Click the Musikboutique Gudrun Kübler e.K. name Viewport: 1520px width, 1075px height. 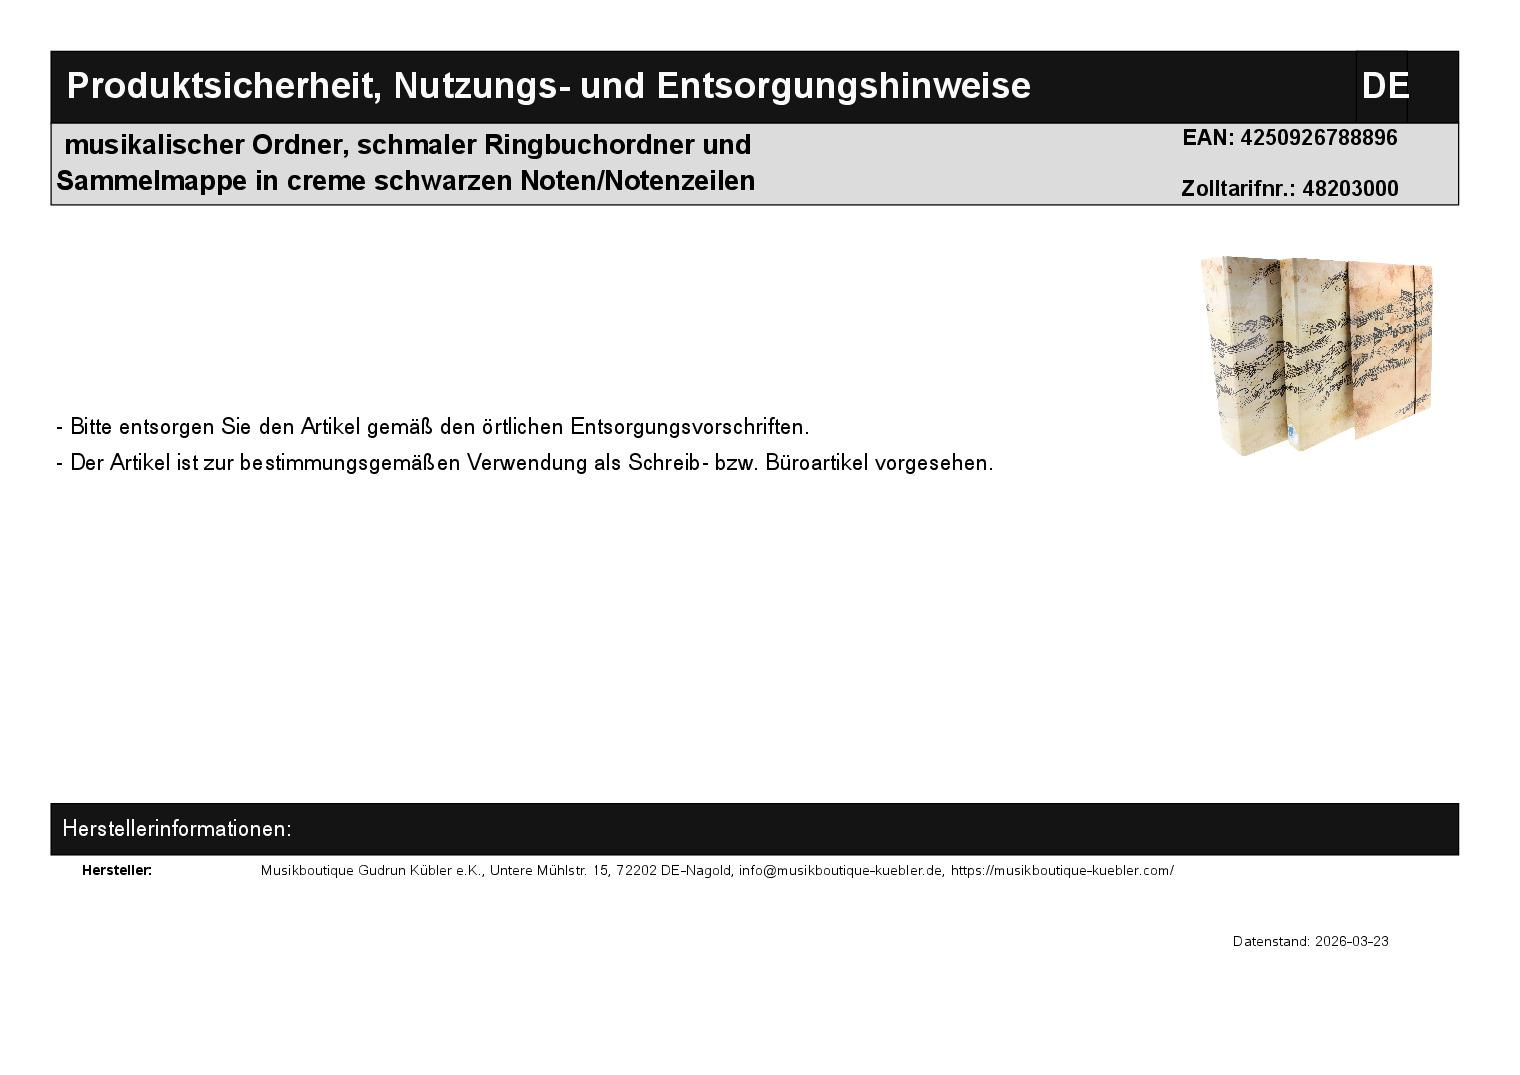372,870
